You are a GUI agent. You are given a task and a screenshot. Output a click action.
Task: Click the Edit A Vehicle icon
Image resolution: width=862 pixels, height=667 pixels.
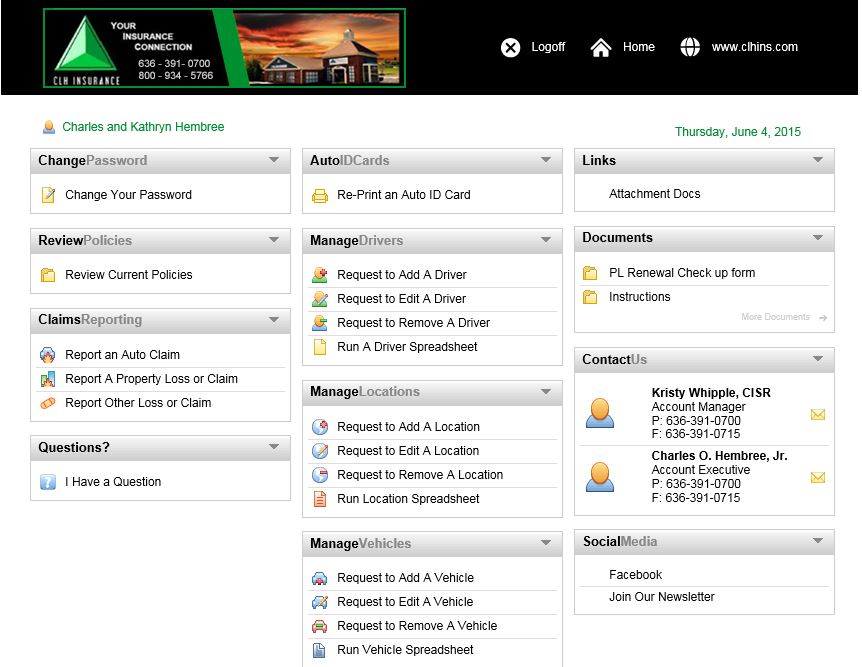pyautogui.click(x=320, y=602)
